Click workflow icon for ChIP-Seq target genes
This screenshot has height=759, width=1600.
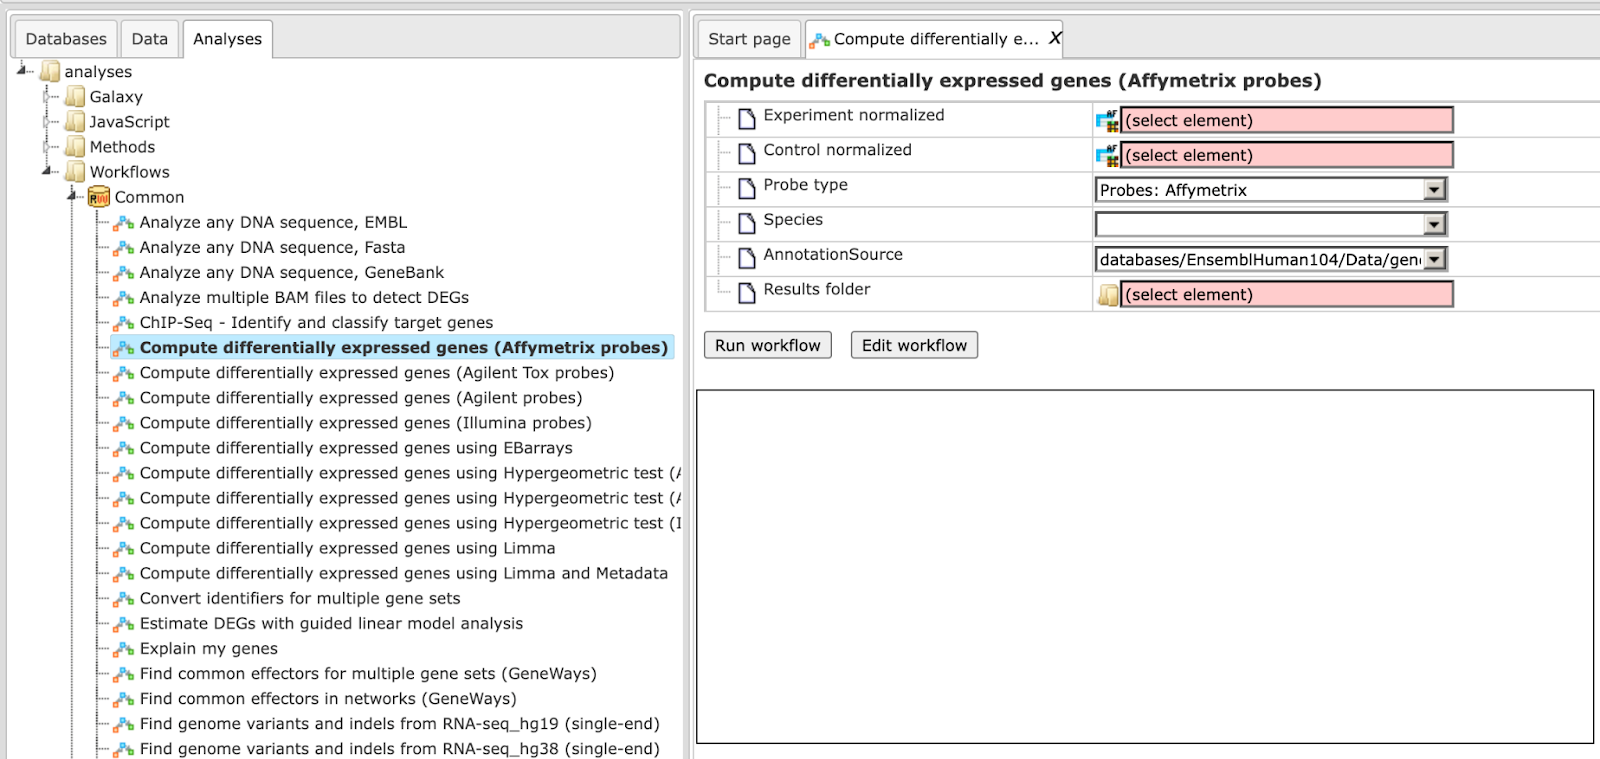tap(124, 323)
